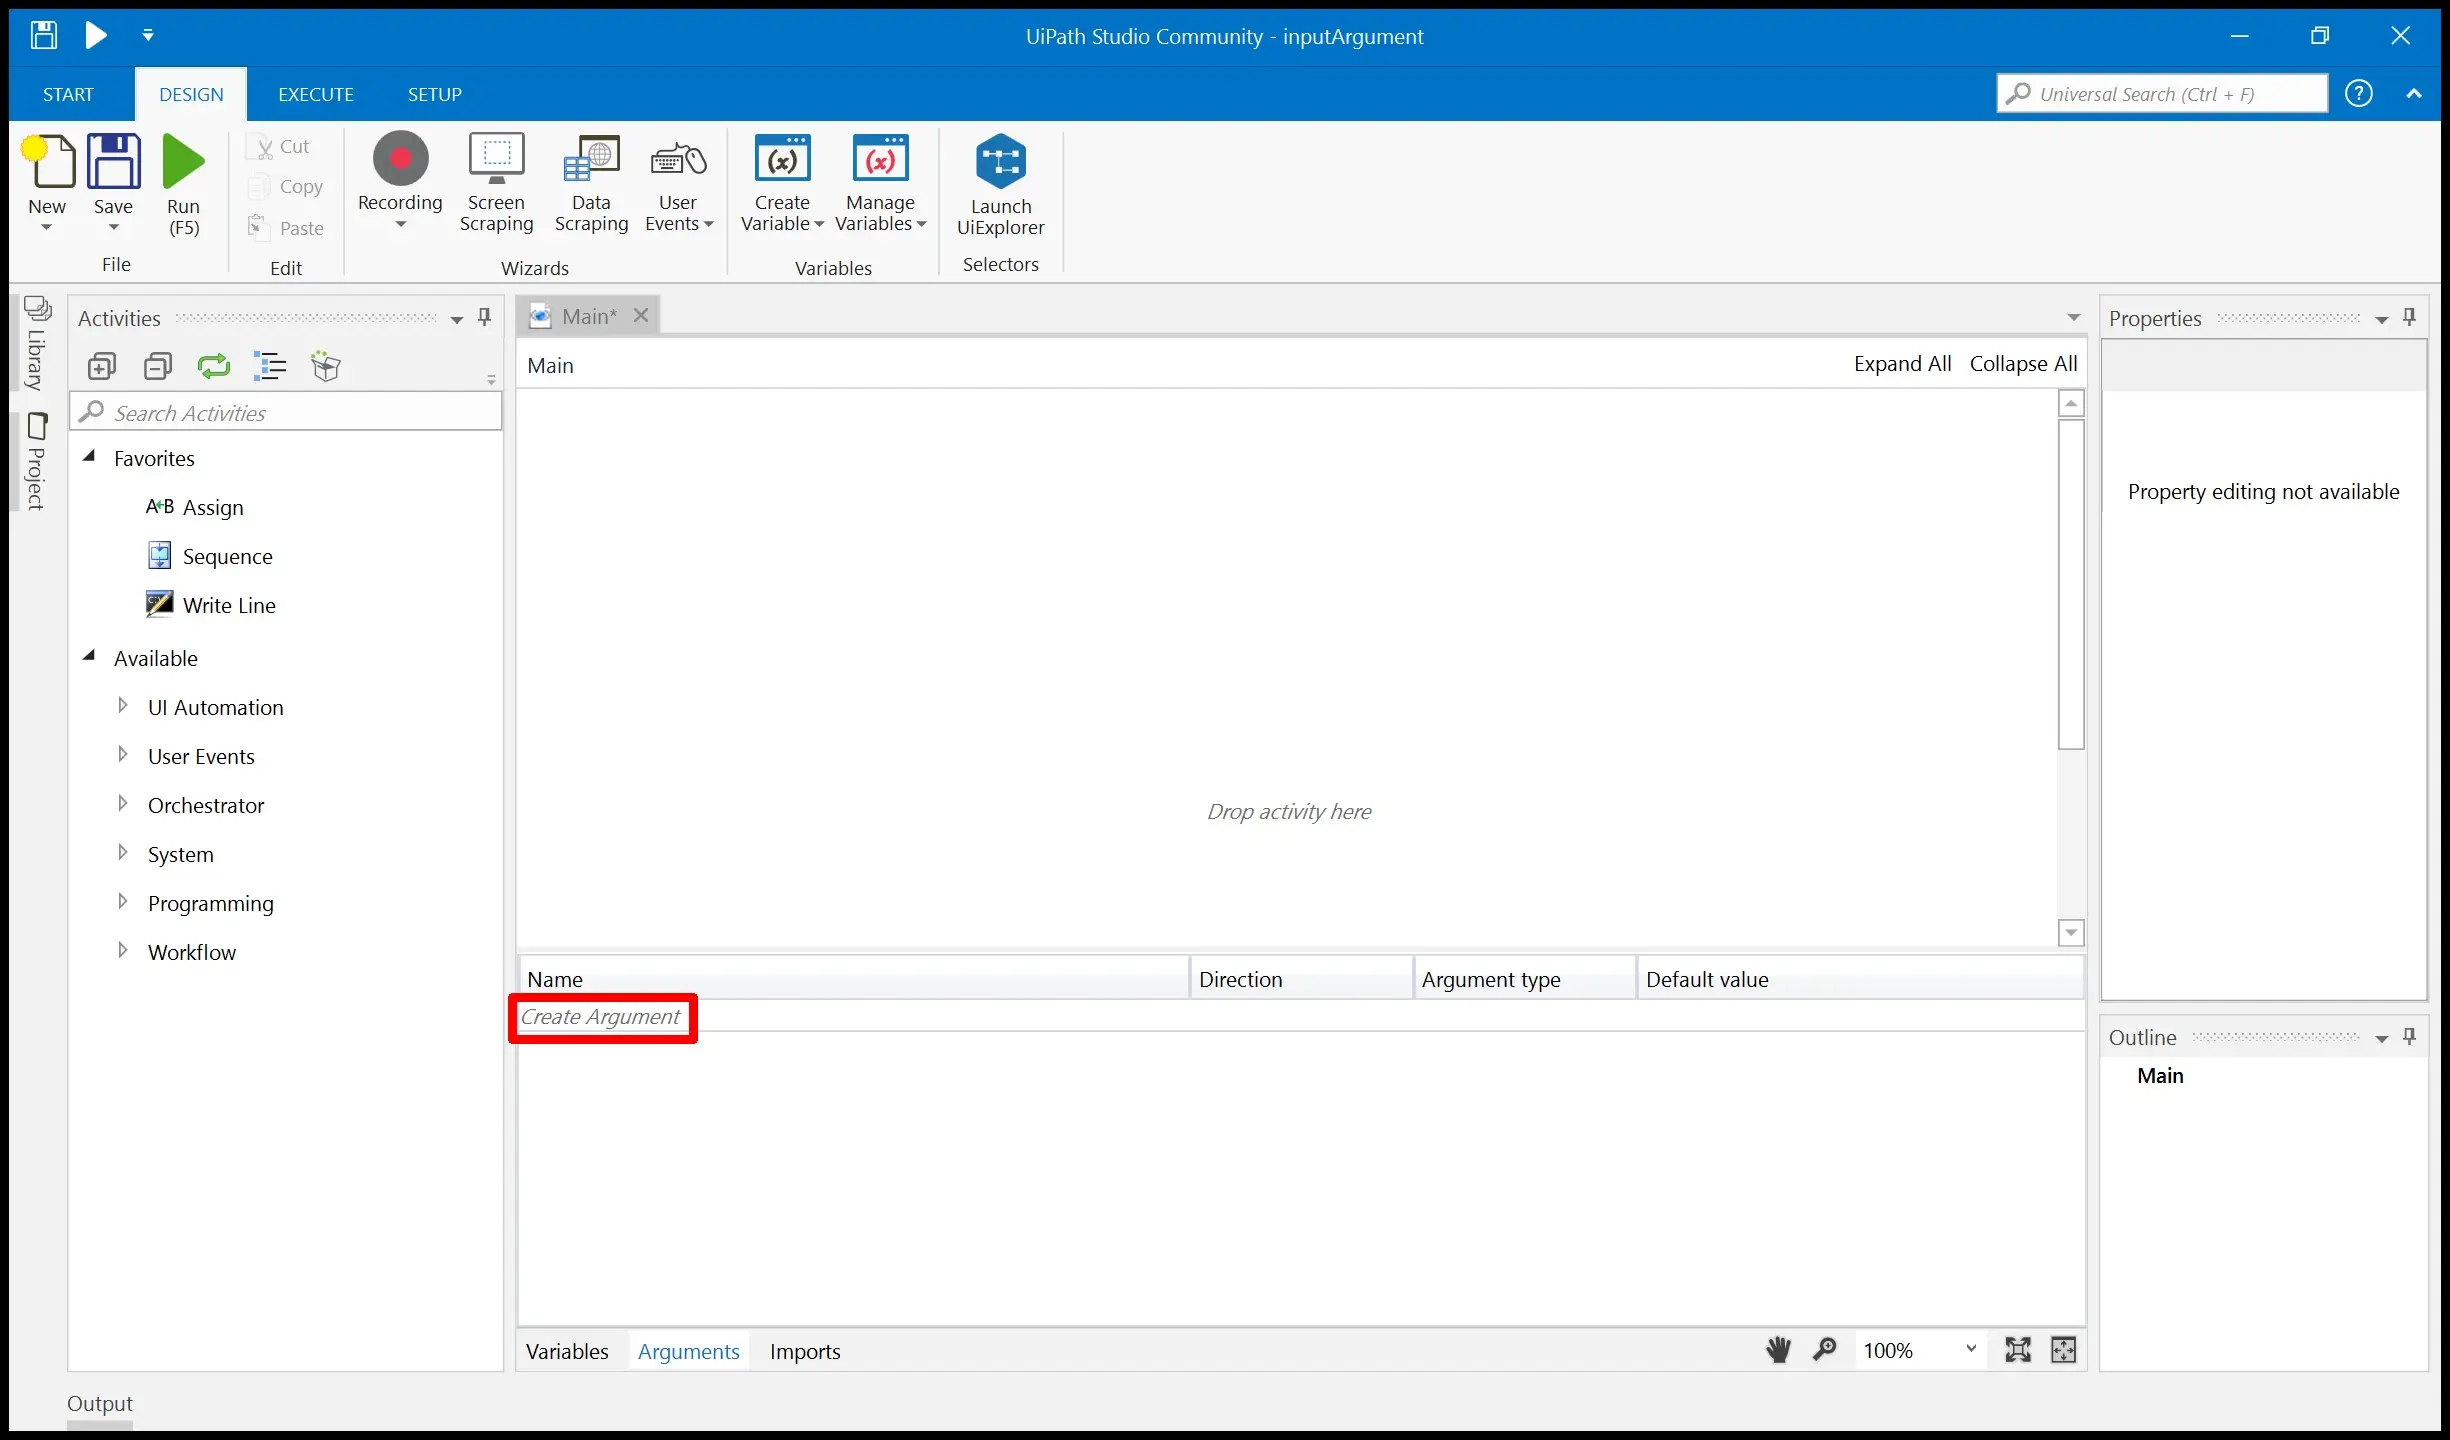Switch to the SETUP ribbon tab
The height and width of the screenshot is (1440, 2450).
(434, 94)
